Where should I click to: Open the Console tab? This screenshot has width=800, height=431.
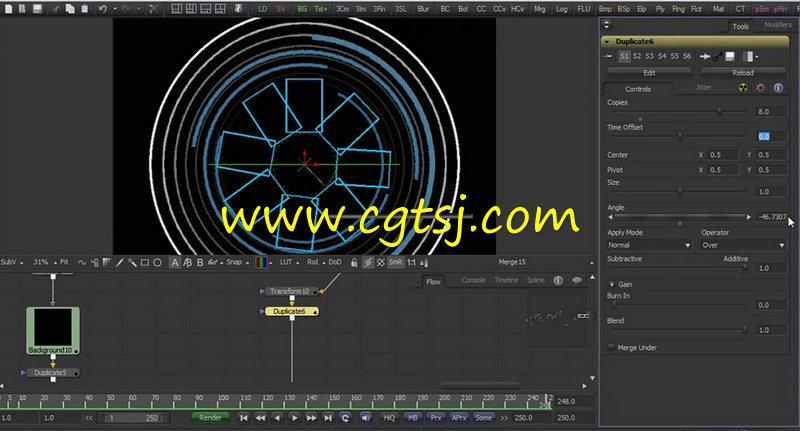[x=473, y=280]
